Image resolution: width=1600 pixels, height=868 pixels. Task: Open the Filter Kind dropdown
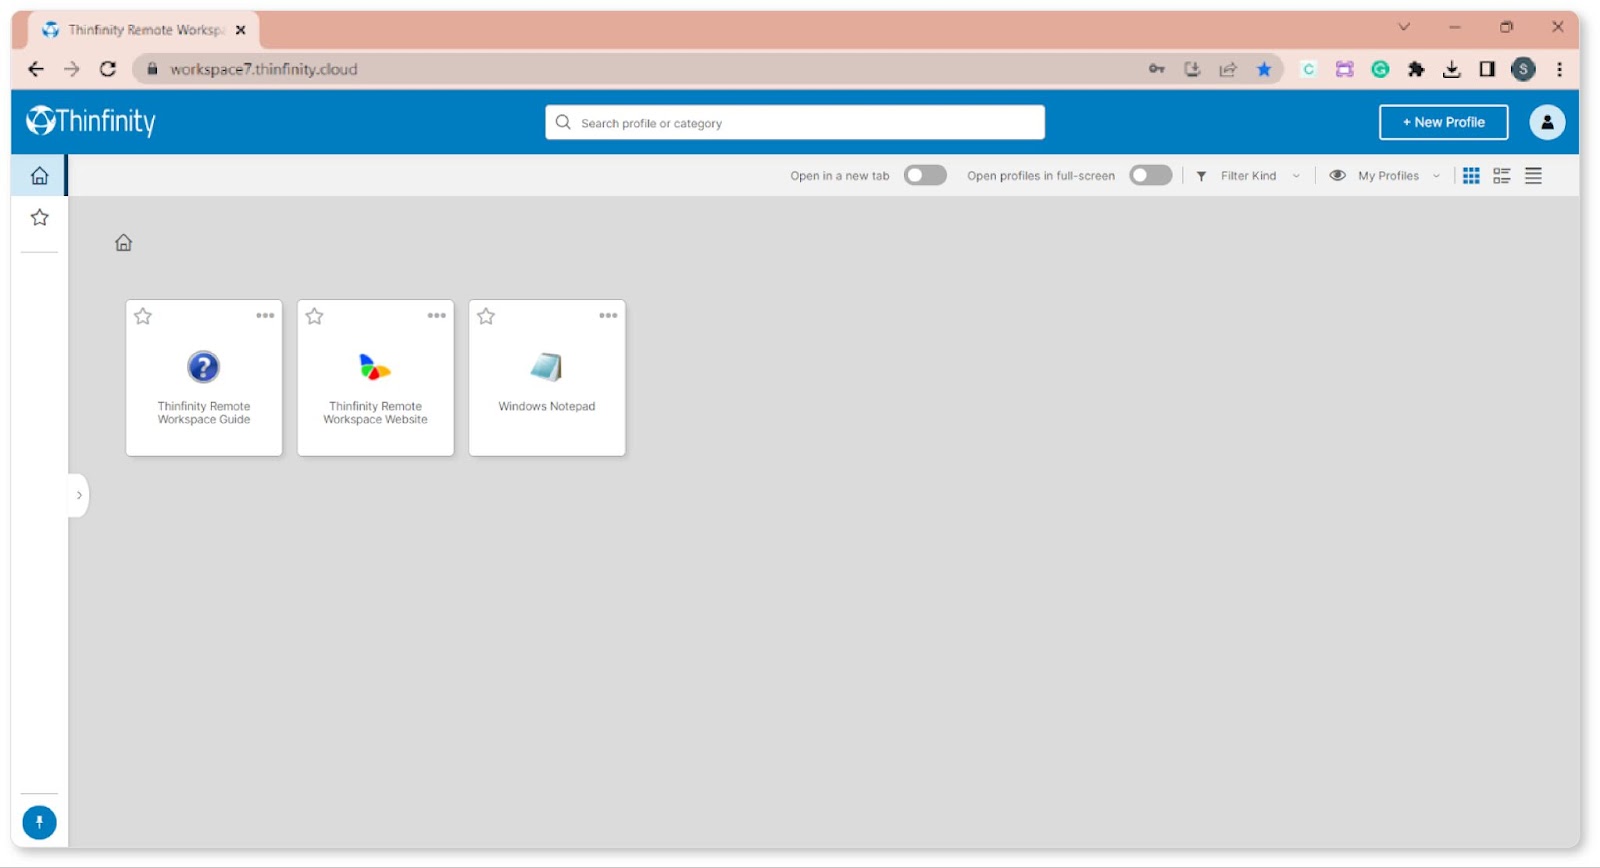point(1260,176)
